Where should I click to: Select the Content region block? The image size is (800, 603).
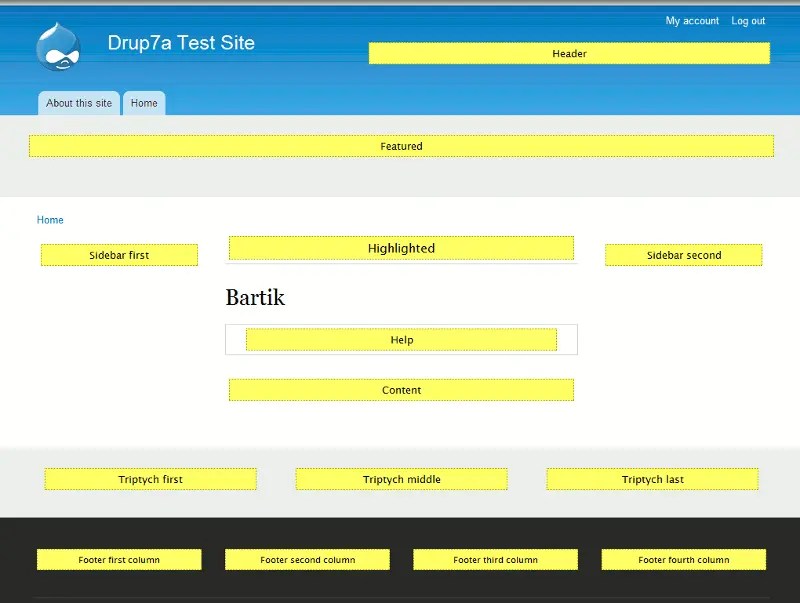401,389
